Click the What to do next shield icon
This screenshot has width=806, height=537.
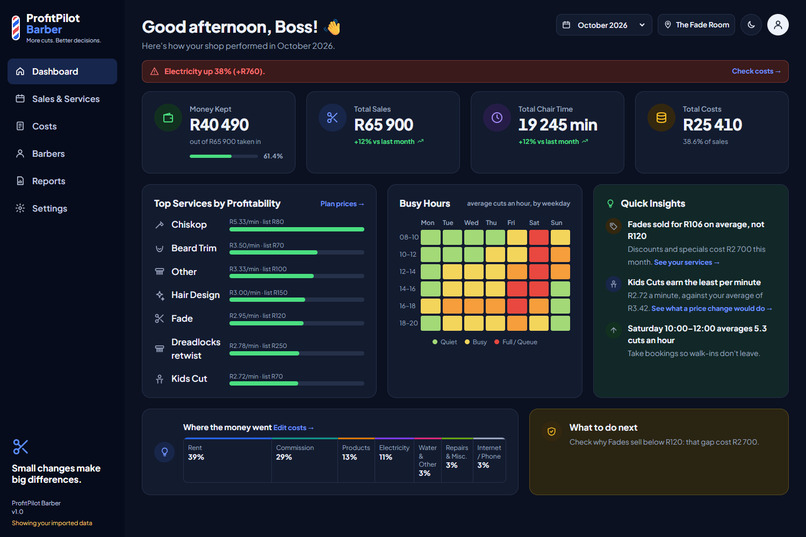[x=551, y=432]
